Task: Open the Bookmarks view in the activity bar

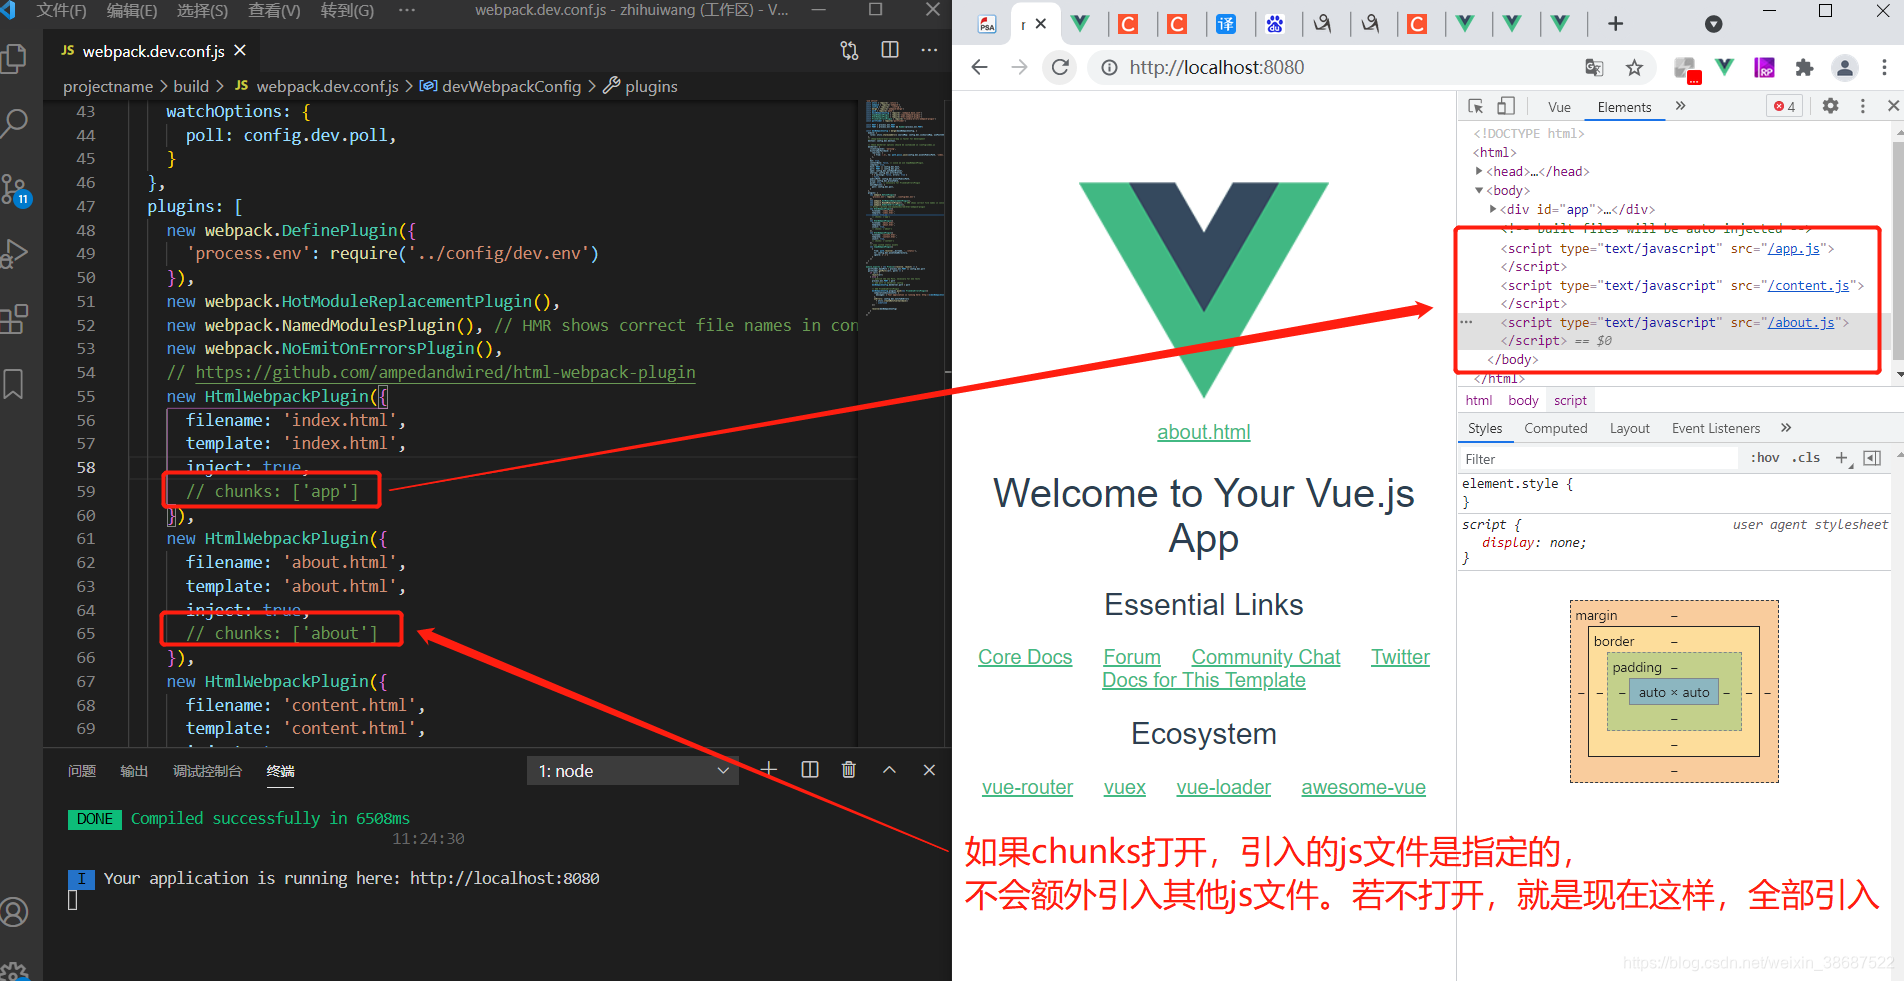Action: click(14, 384)
